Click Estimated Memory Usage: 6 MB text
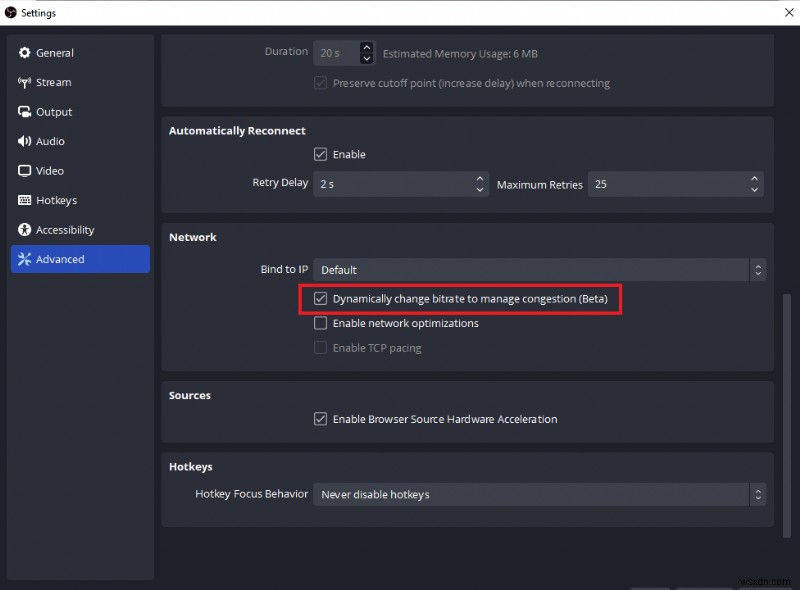Image resolution: width=800 pixels, height=590 pixels. (x=460, y=54)
